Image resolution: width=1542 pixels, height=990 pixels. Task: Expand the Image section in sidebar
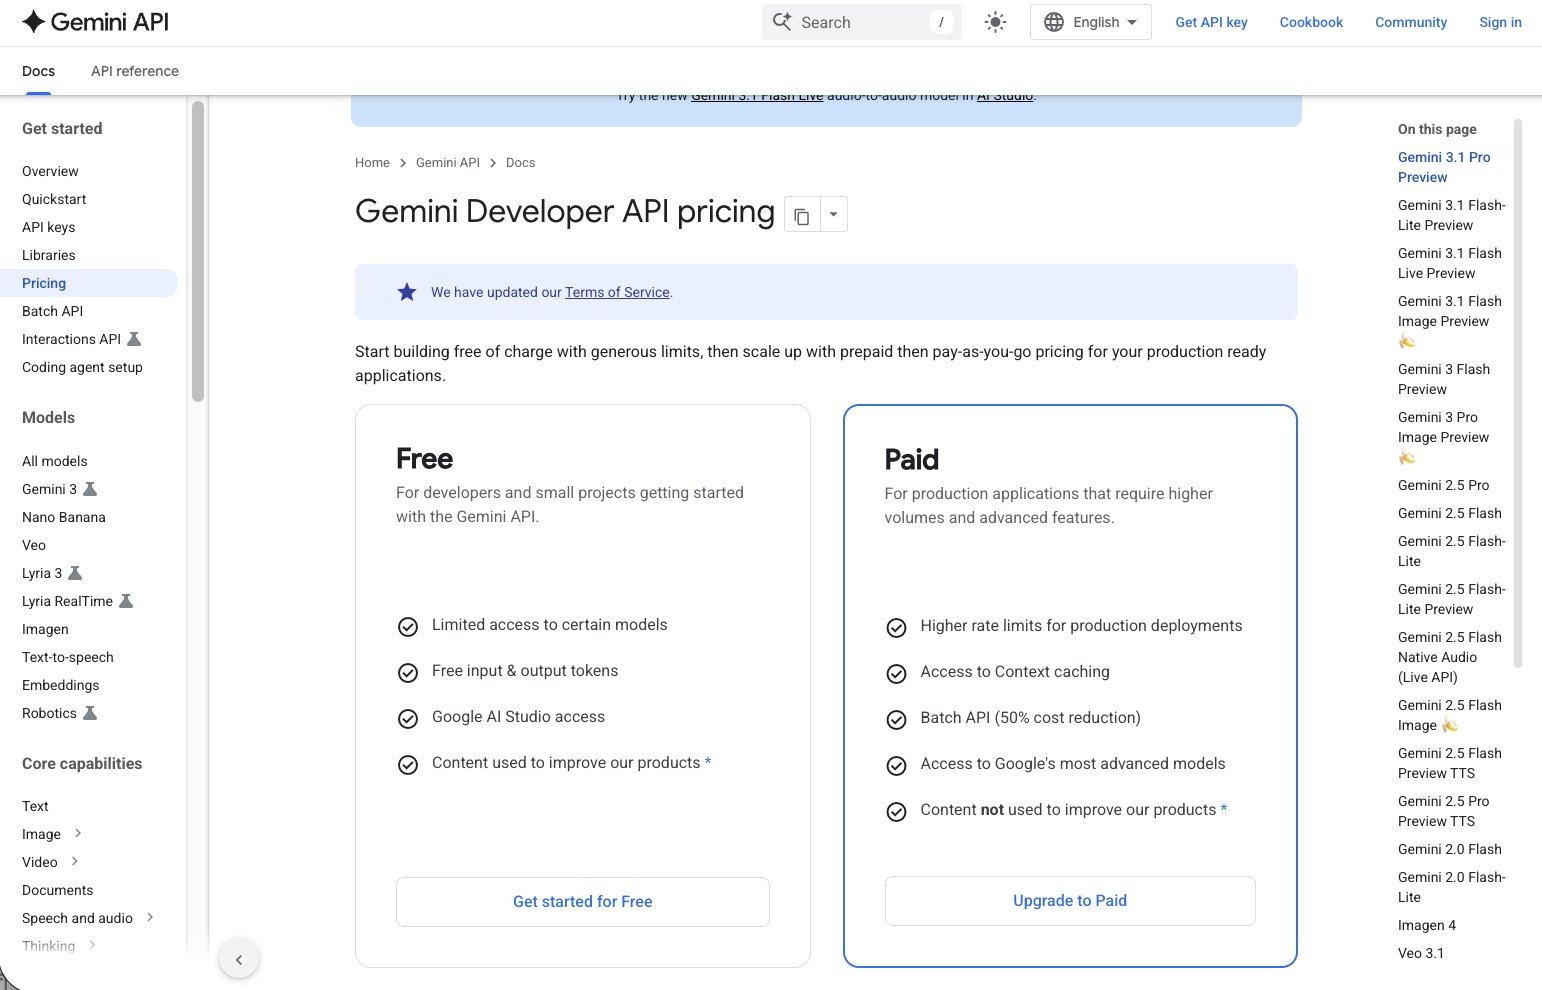click(x=78, y=833)
